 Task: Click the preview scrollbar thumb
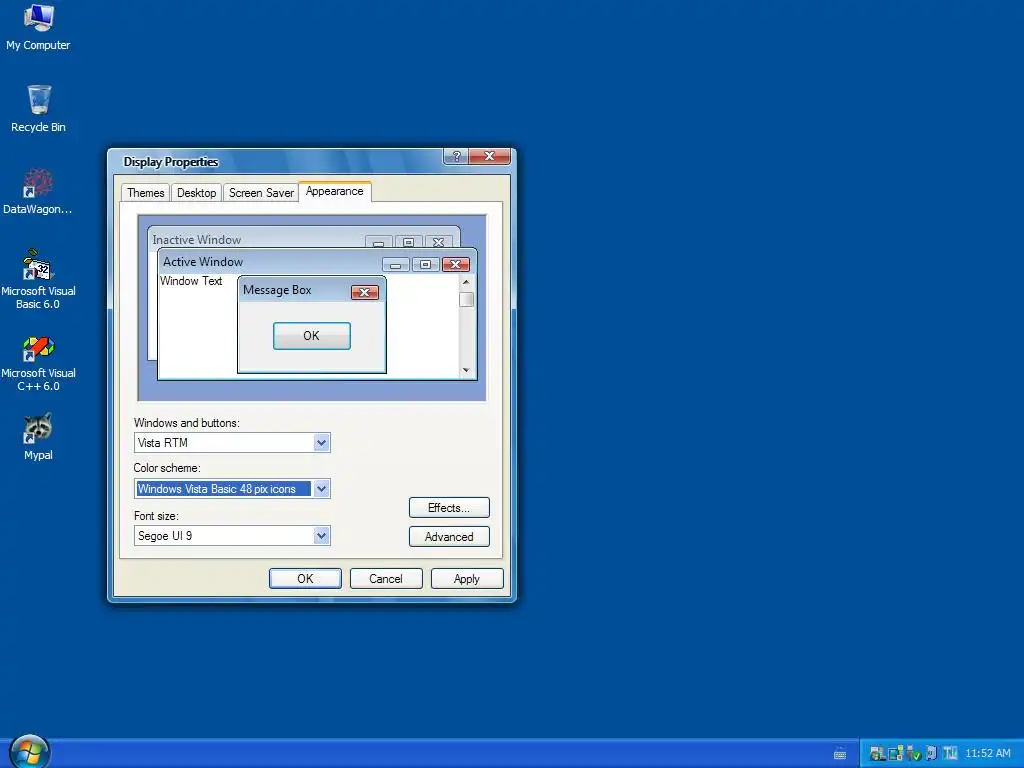click(466, 299)
